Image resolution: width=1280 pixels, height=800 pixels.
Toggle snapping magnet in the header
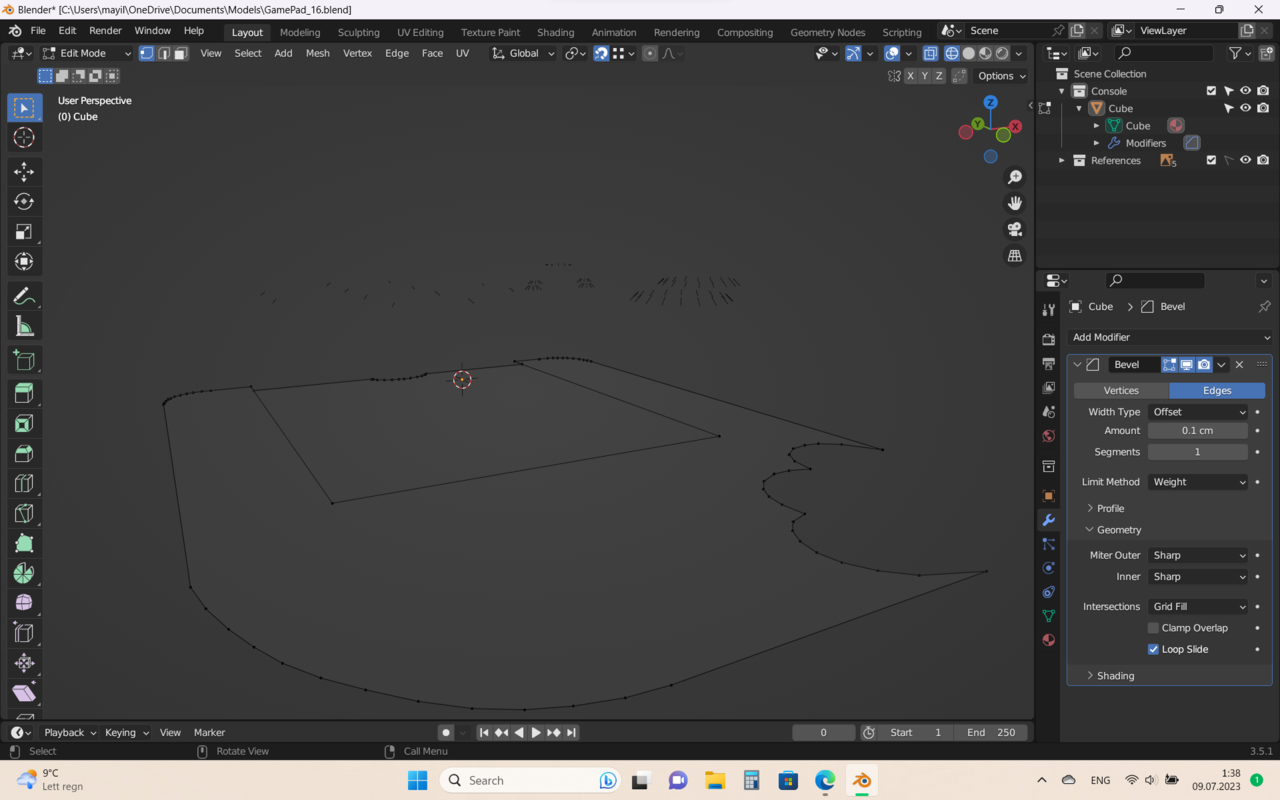601,53
